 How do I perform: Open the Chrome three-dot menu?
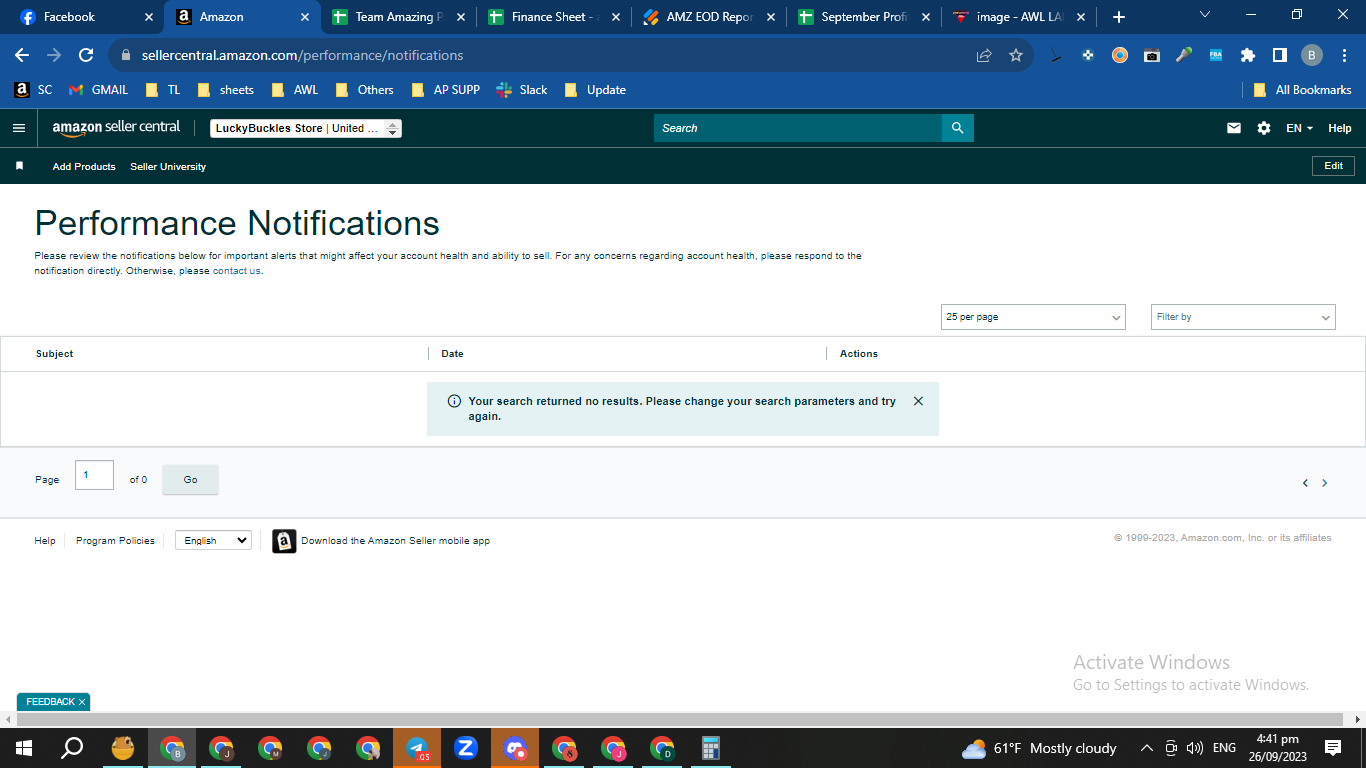click(x=1345, y=55)
